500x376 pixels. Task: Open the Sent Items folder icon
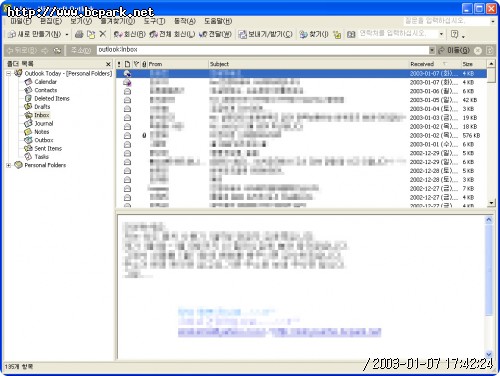click(28, 148)
